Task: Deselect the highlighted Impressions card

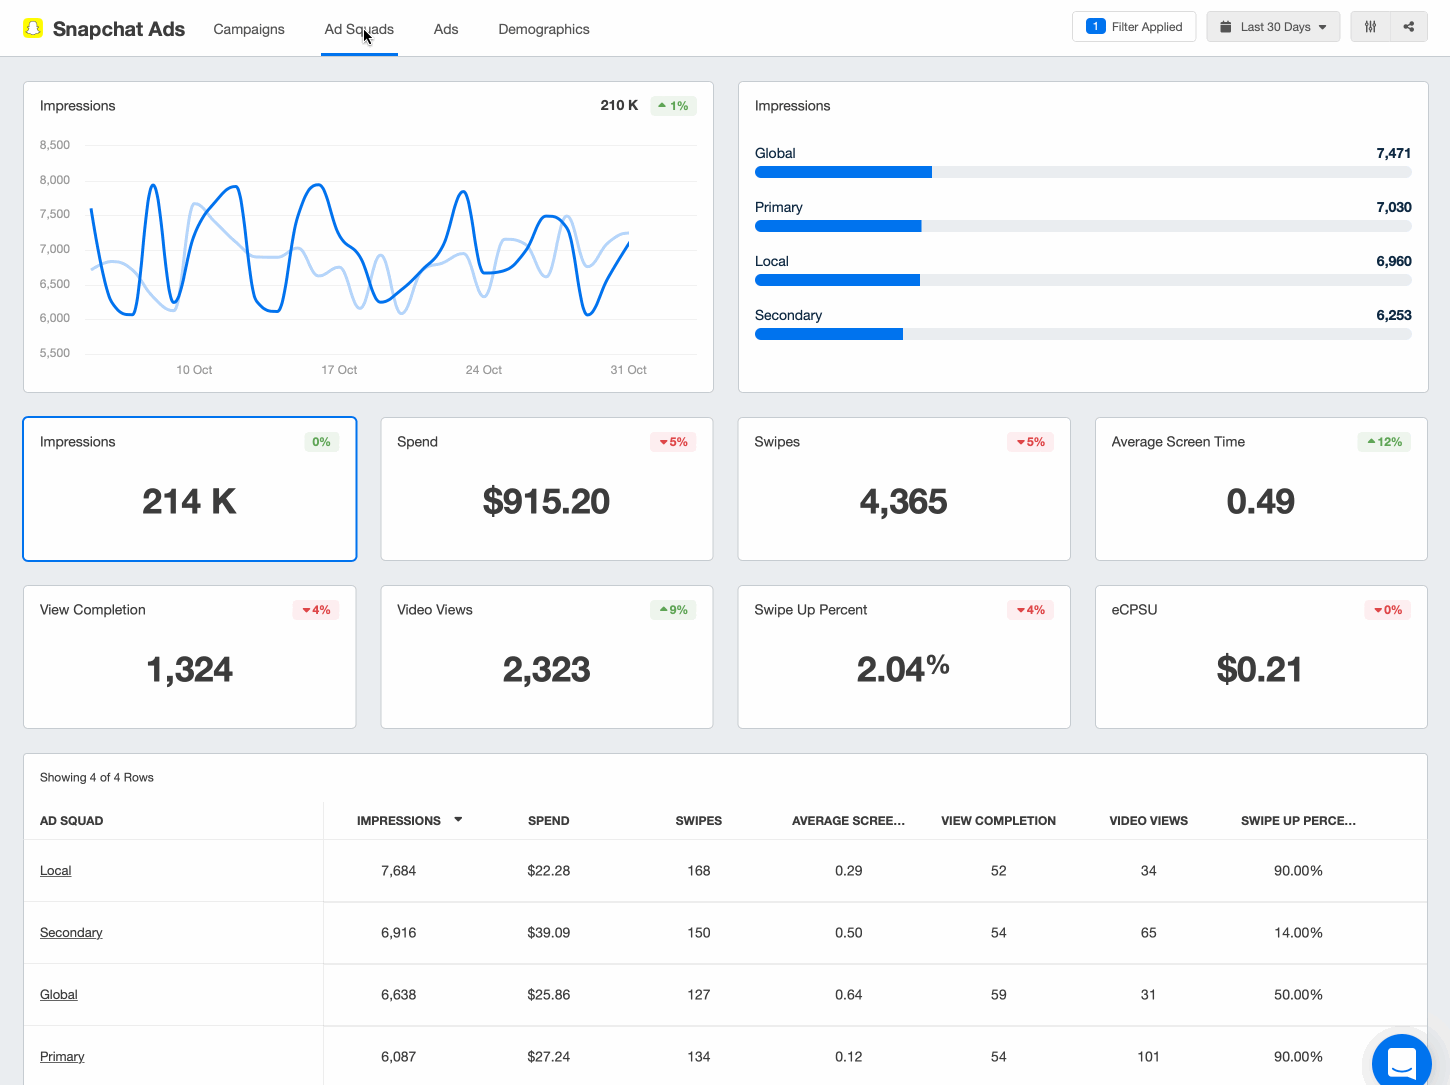Action: point(189,489)
